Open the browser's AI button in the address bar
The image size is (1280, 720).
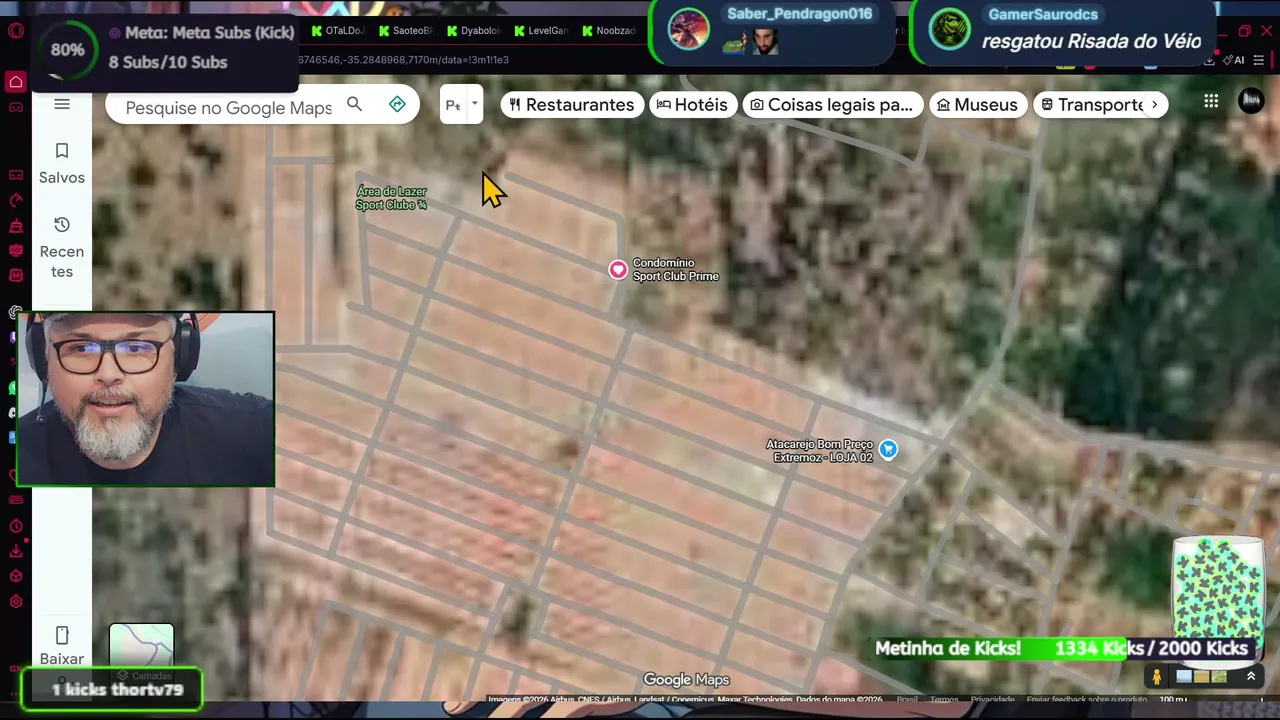pyautogui.click(x=1235, y=60)
